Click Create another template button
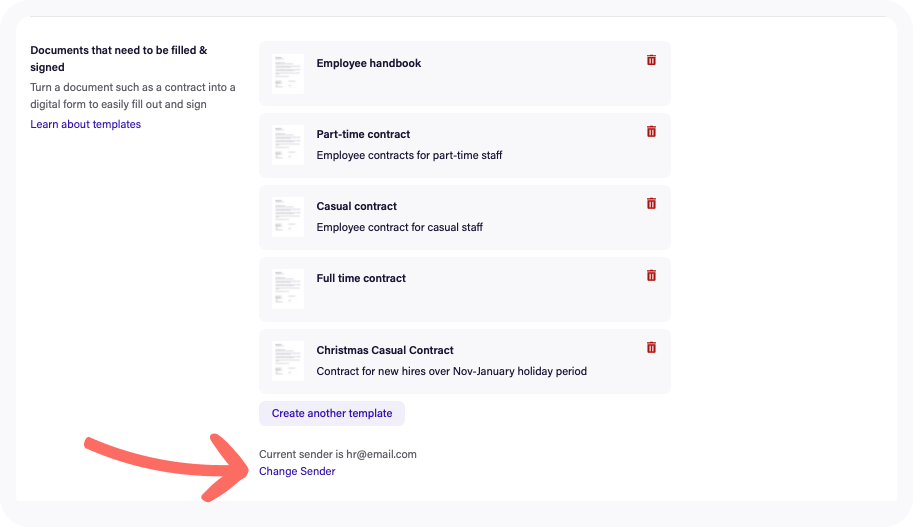 pyautogui.click(x=332, y=413)
